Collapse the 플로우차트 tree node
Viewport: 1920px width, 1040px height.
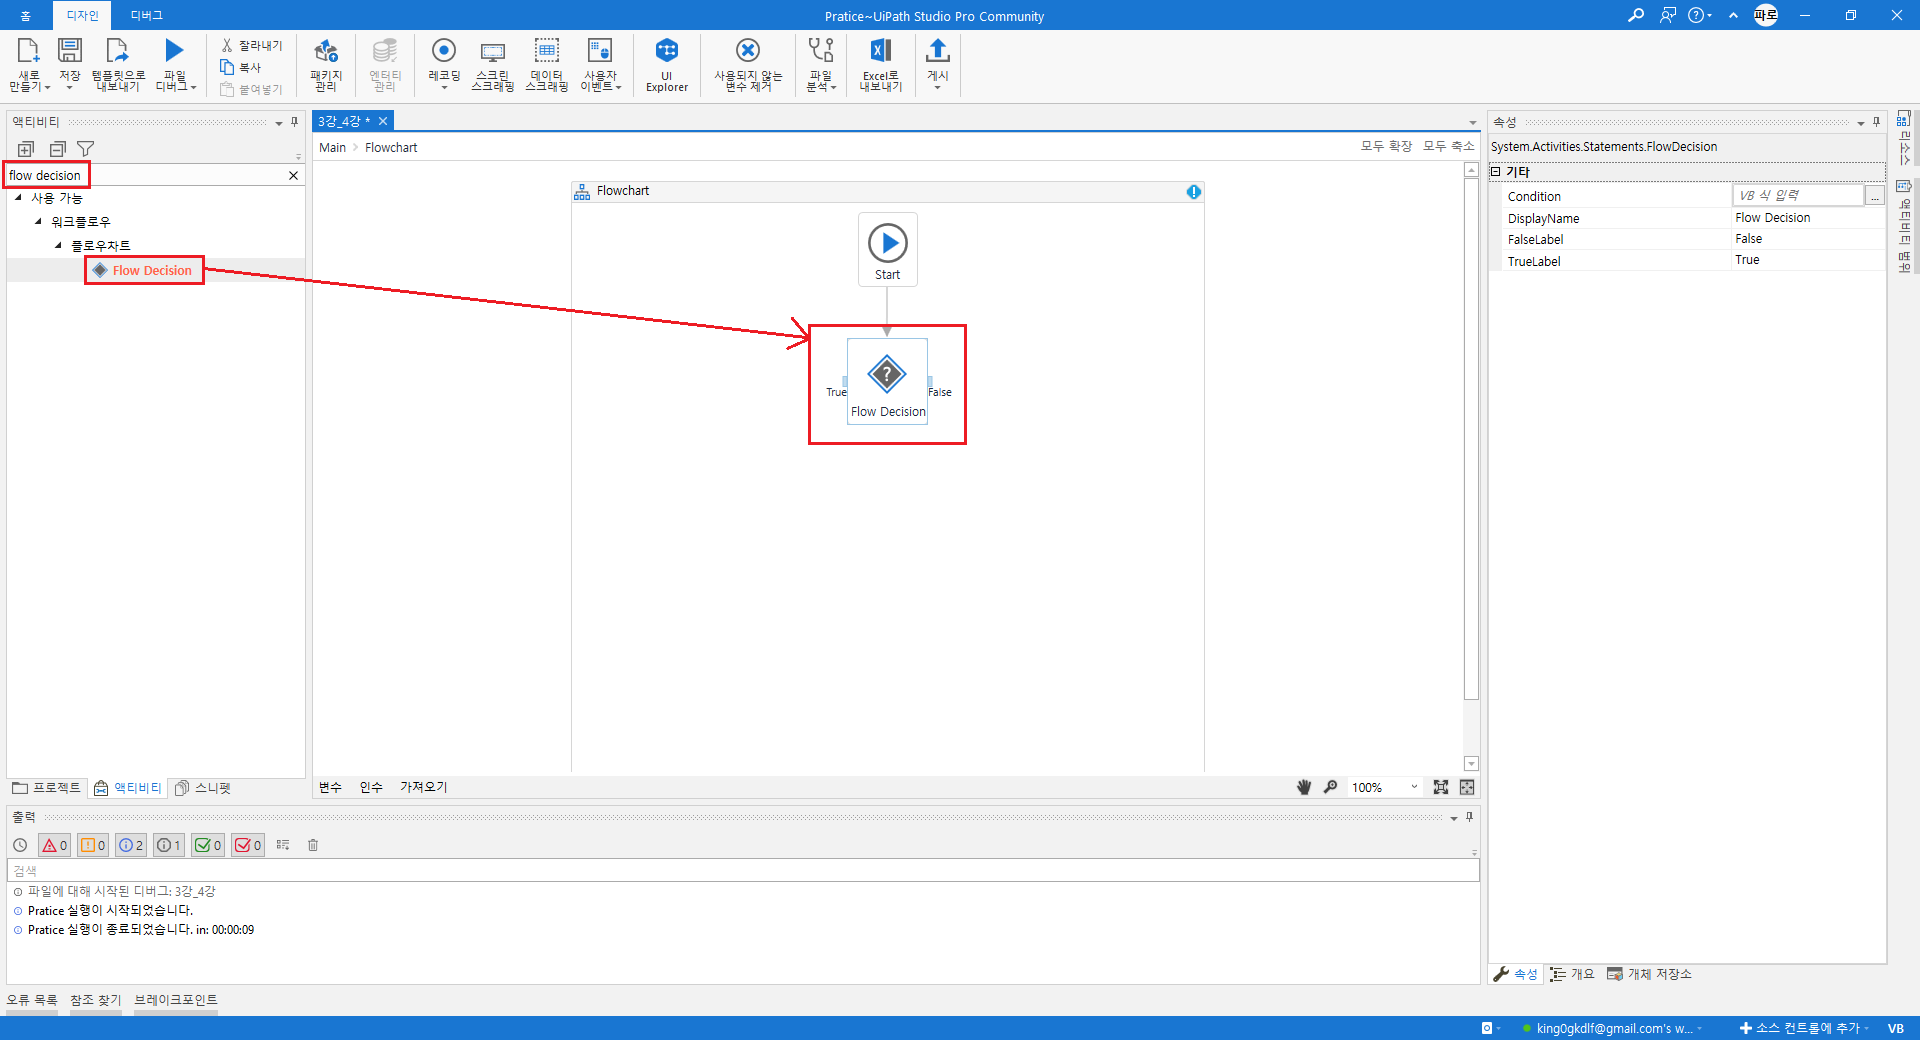coord(58,245)
